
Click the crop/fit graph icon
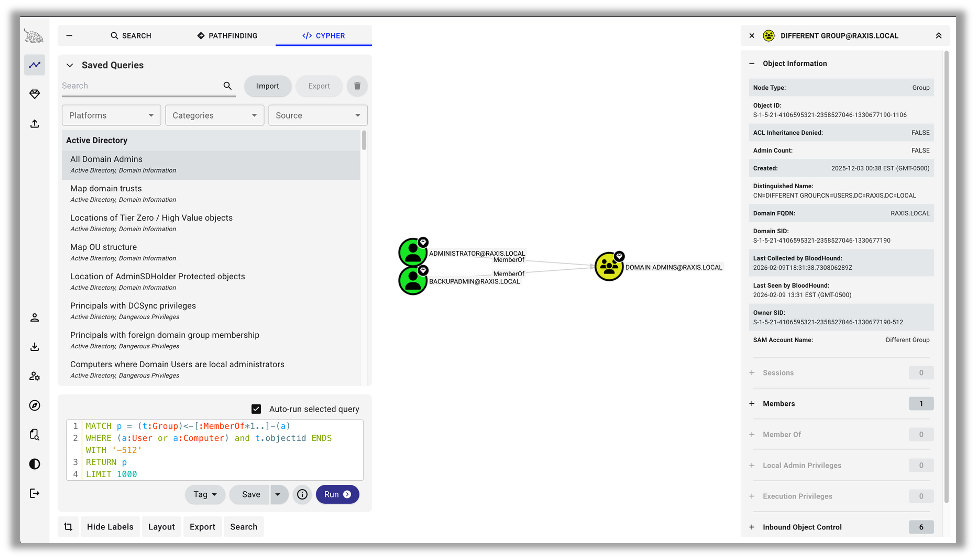pos(68,527)
